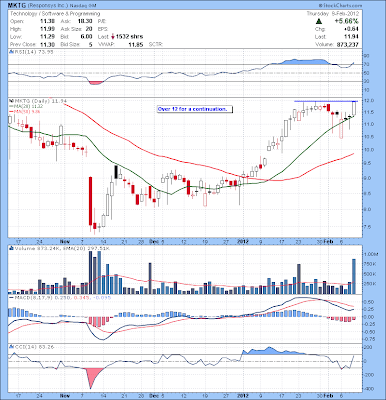Click the 'Over 12 for a continuation.' annotation
This screenshot has height=400, width=386.
tap(194, 109)
